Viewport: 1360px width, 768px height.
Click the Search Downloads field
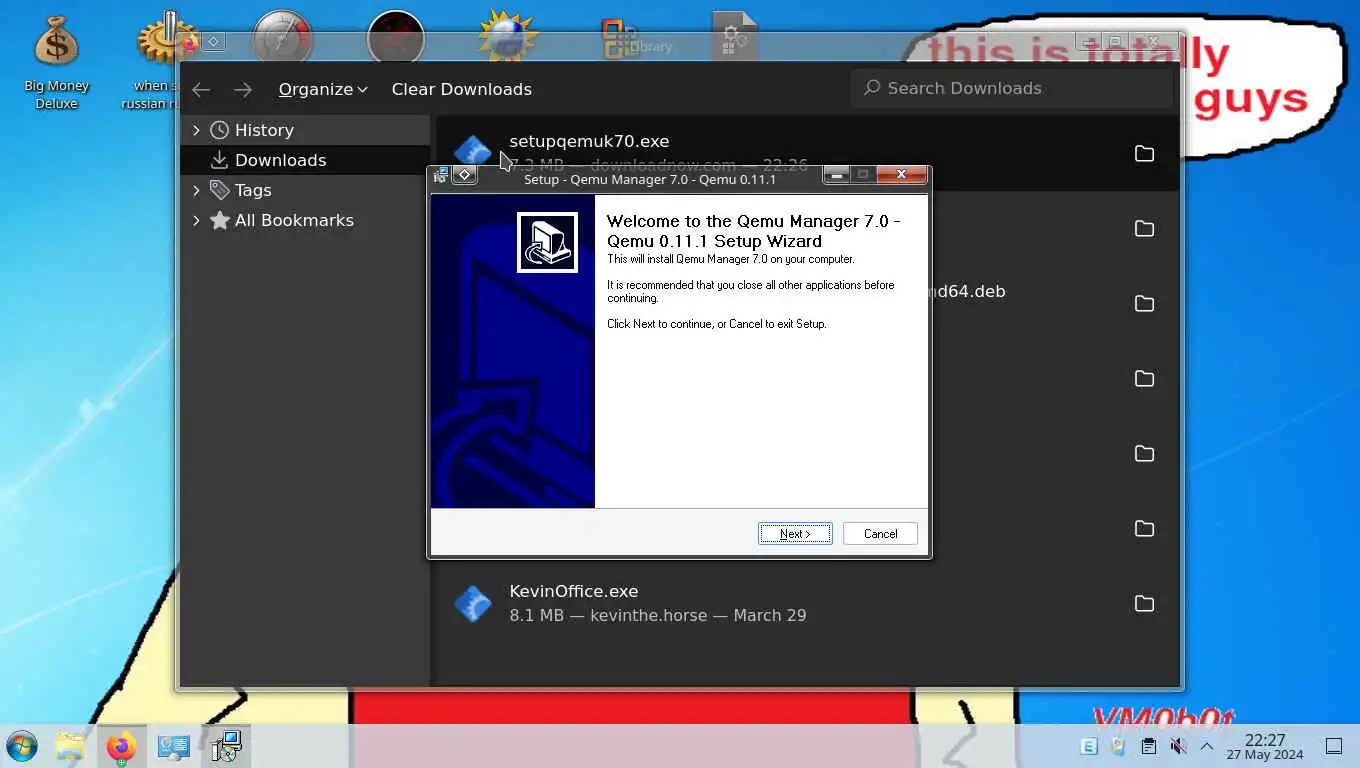(x=1011, y=88)
